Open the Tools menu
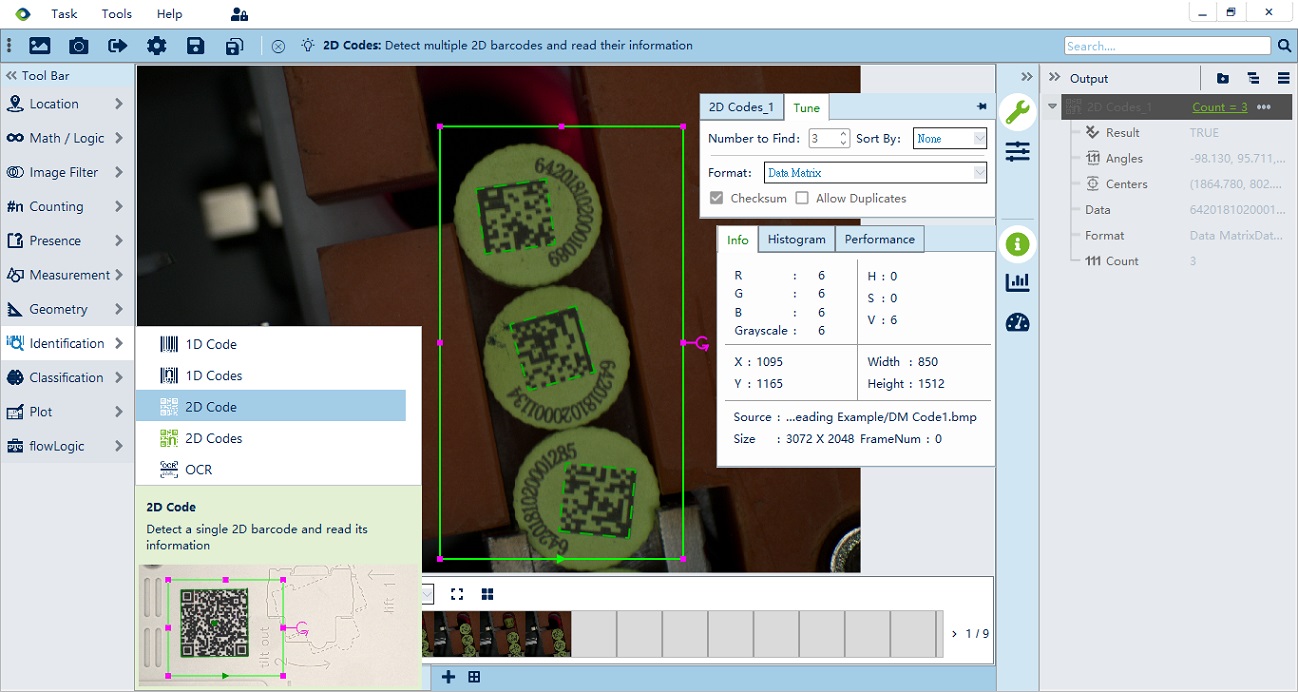This screenshot has height=692, width=1298. click(117, 14)
